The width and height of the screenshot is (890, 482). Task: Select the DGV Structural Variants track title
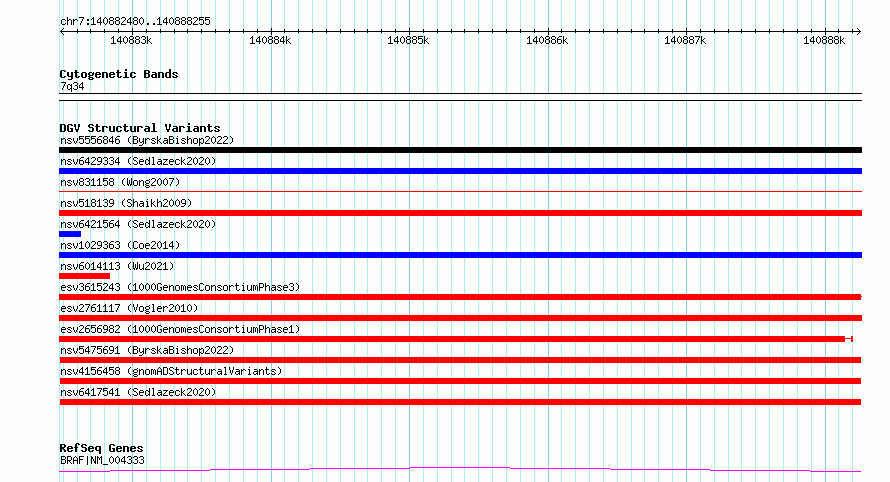[140, 128]
